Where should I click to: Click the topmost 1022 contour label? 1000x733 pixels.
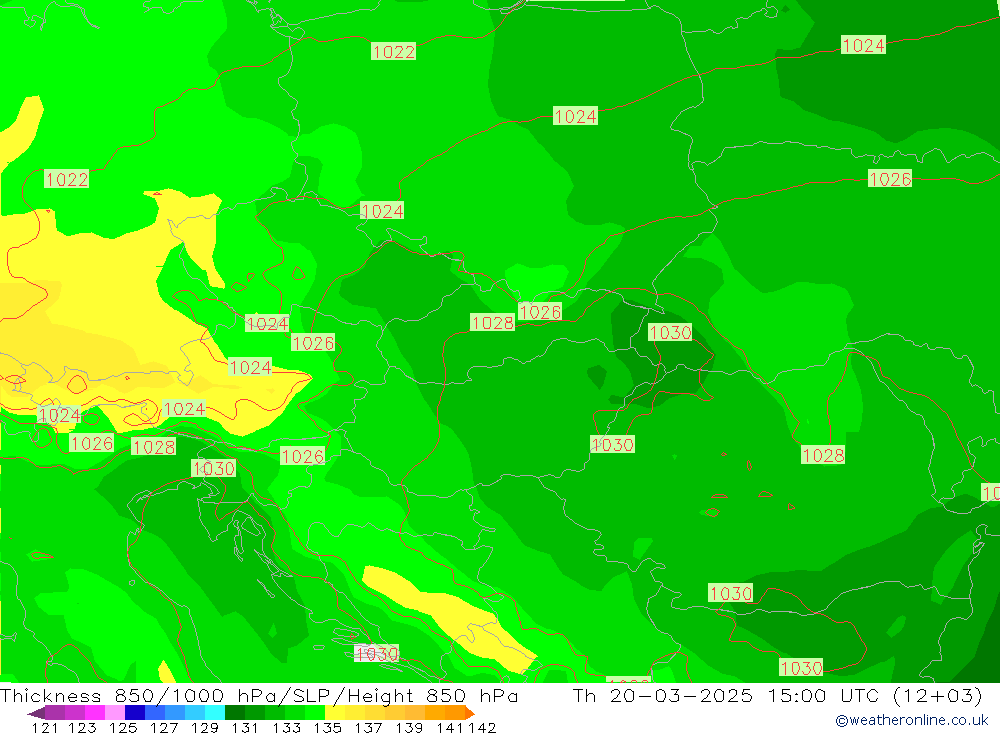(393, 52)
